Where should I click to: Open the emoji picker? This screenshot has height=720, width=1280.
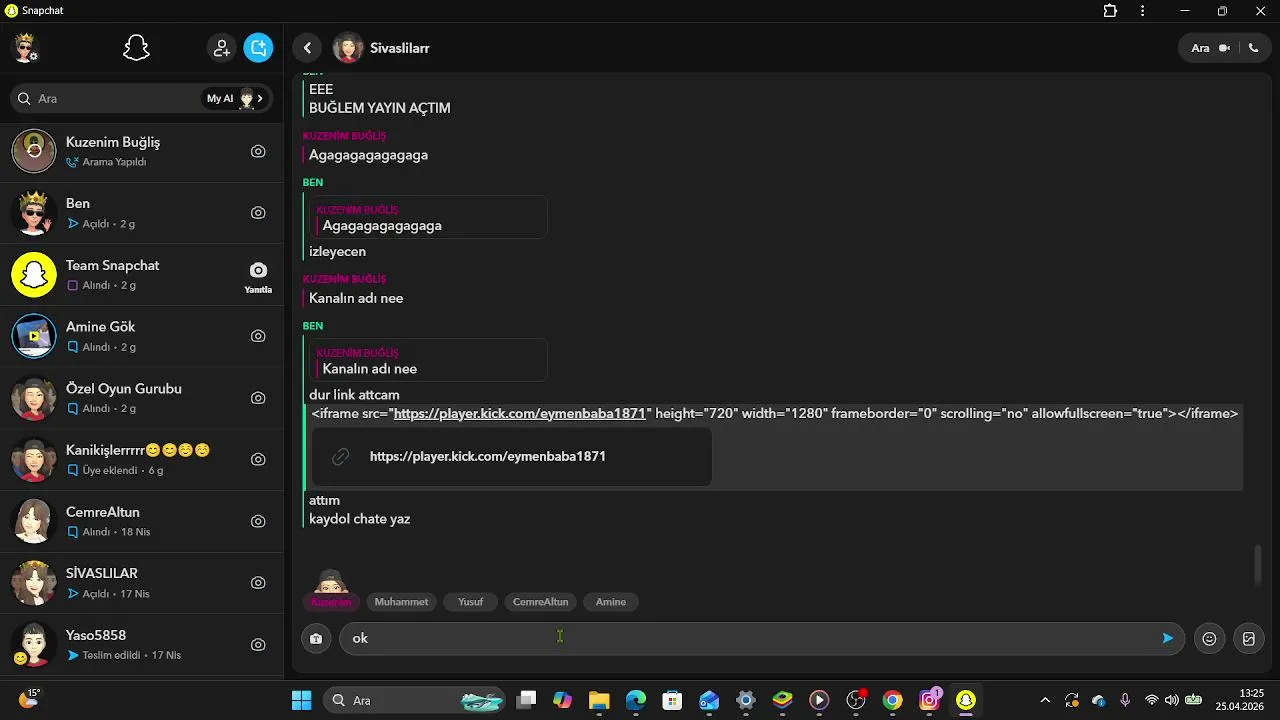pyautogui.click(x=1209, y=638)
